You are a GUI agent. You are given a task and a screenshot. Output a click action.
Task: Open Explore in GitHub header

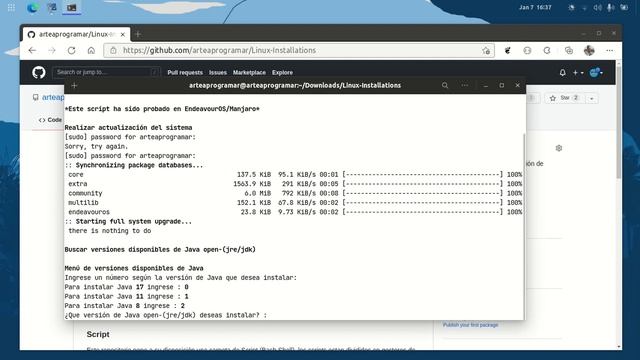pos(282,73)
